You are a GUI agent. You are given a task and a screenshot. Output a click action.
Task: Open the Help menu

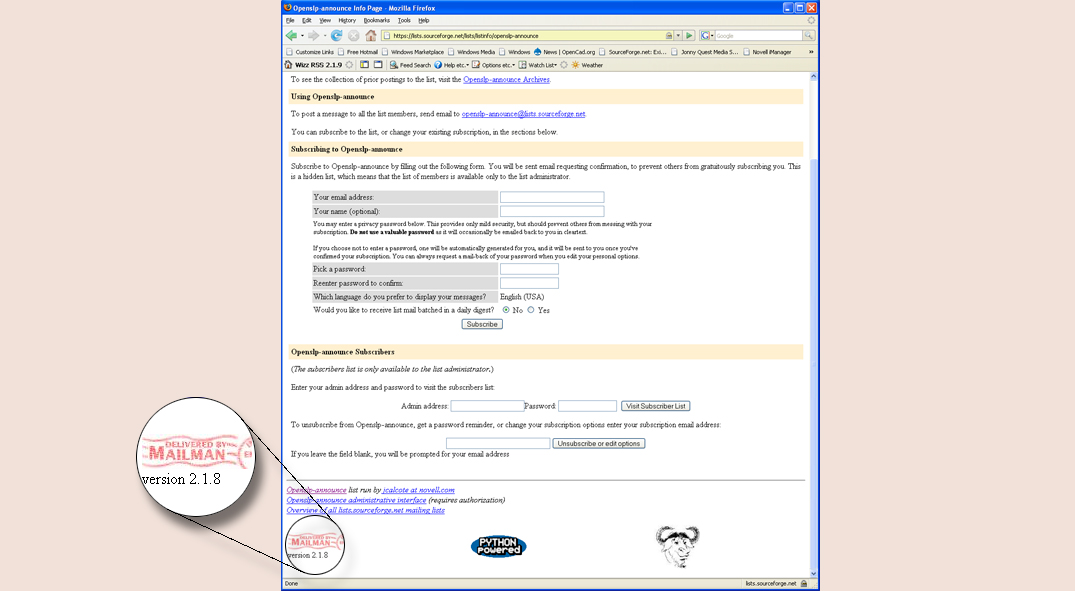coord(424,21)
